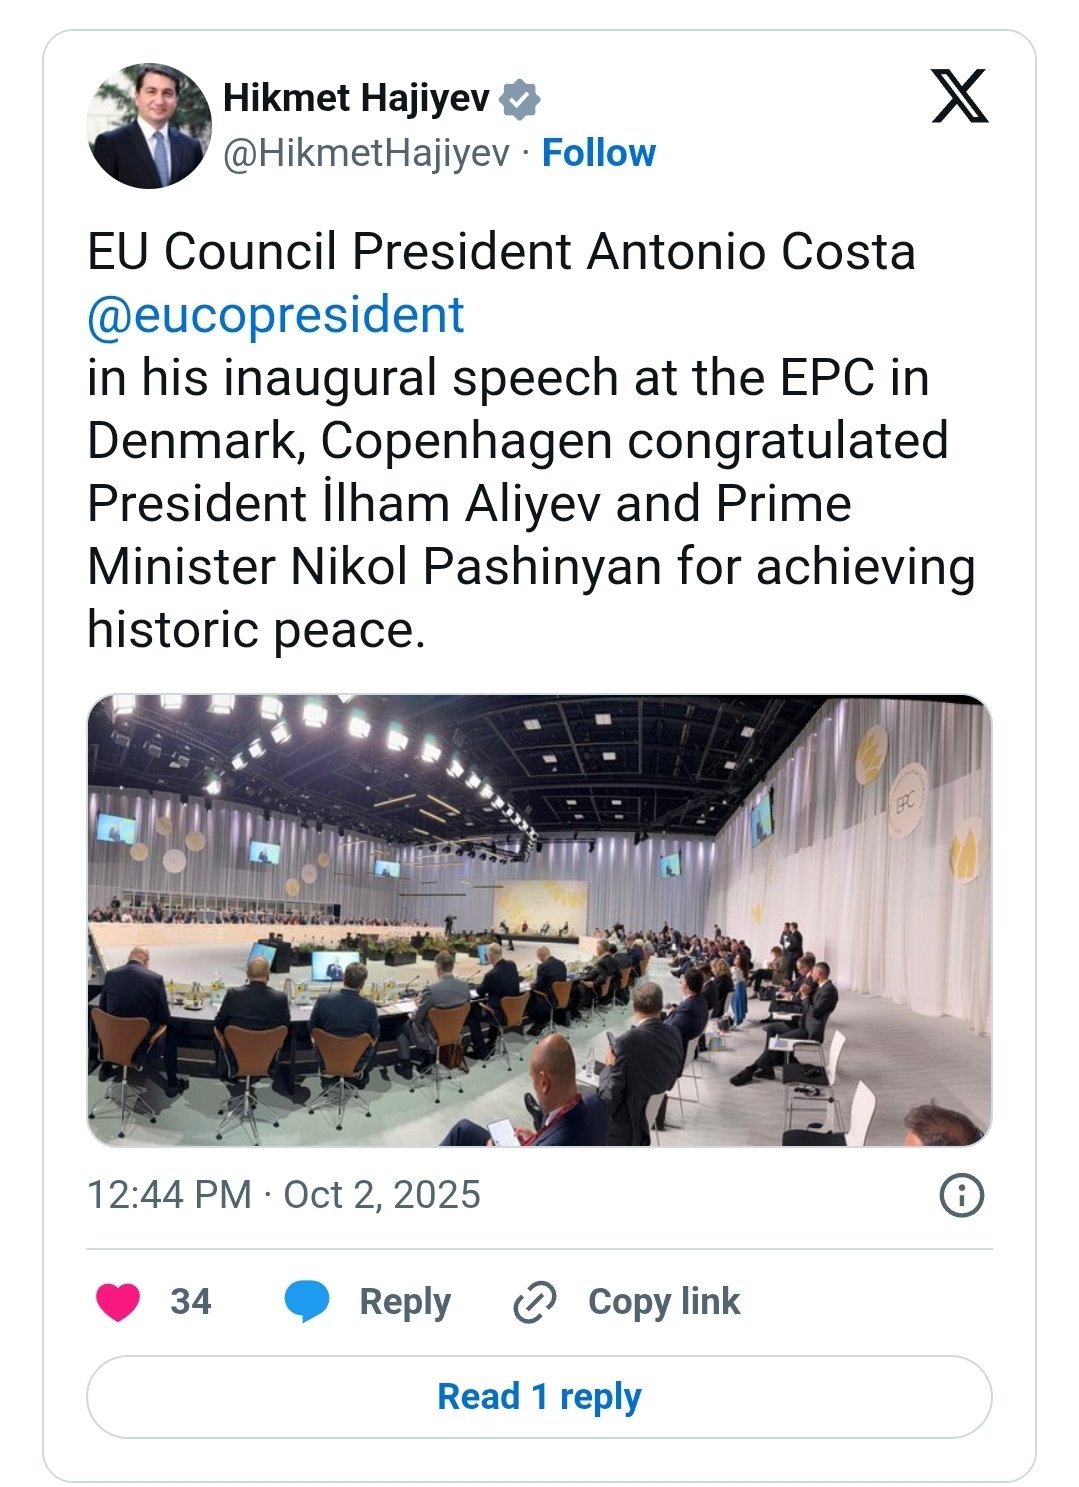Screen dimensions: 1079x1487
Task: Click the blue reply speech bubble icon
Action: tap(306, 1301)
